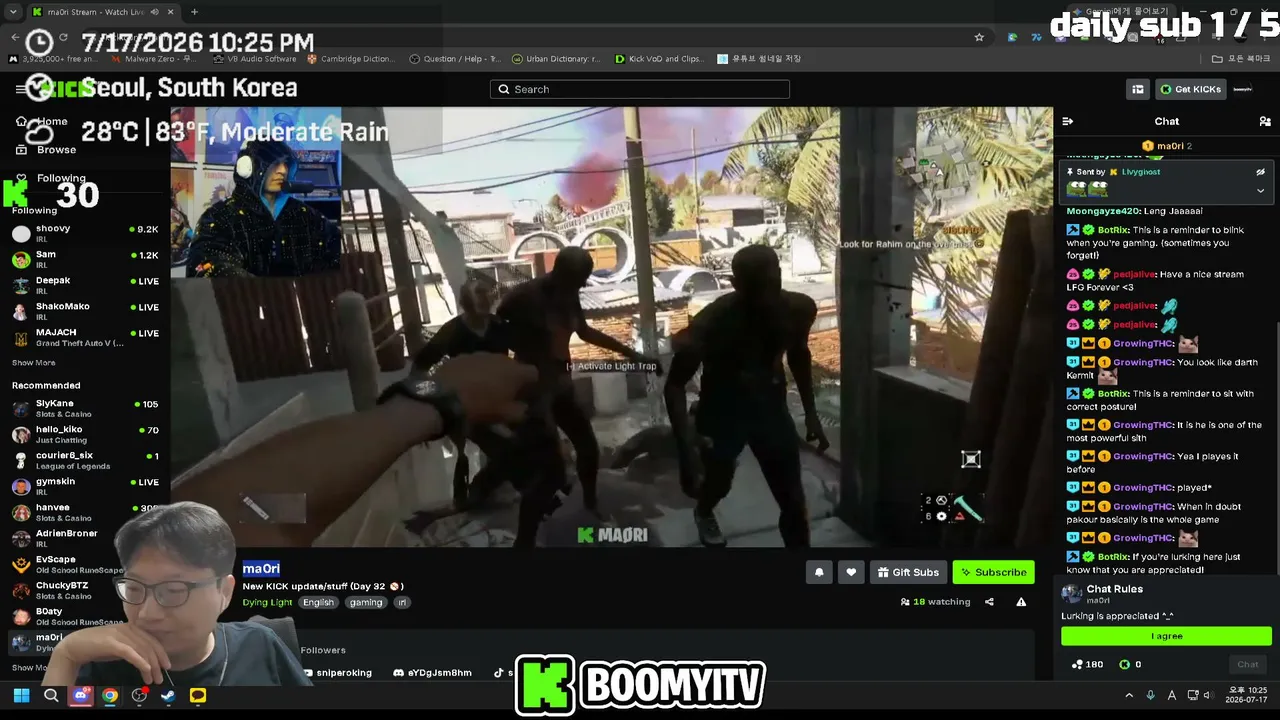Hide the pinned message from Livyghost
Screen dimensions: 1280x720
[x=1260, y=172]
